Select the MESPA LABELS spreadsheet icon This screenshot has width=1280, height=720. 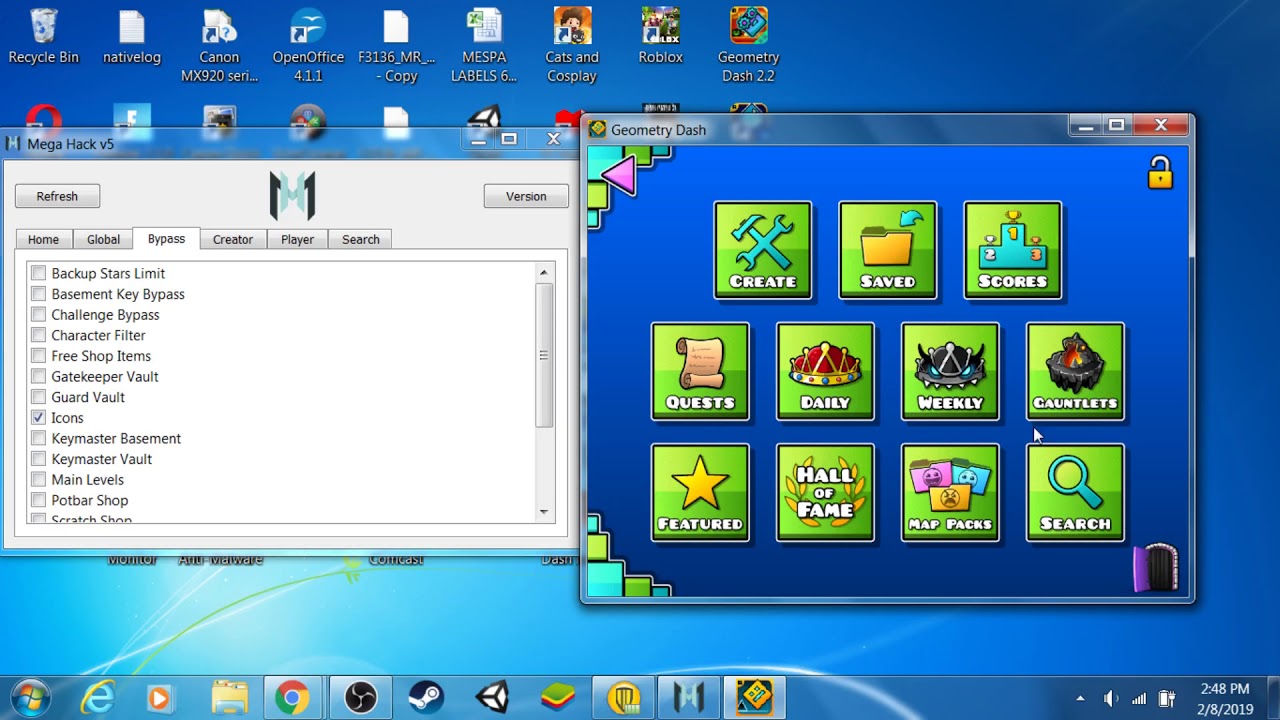click(484, 46)
